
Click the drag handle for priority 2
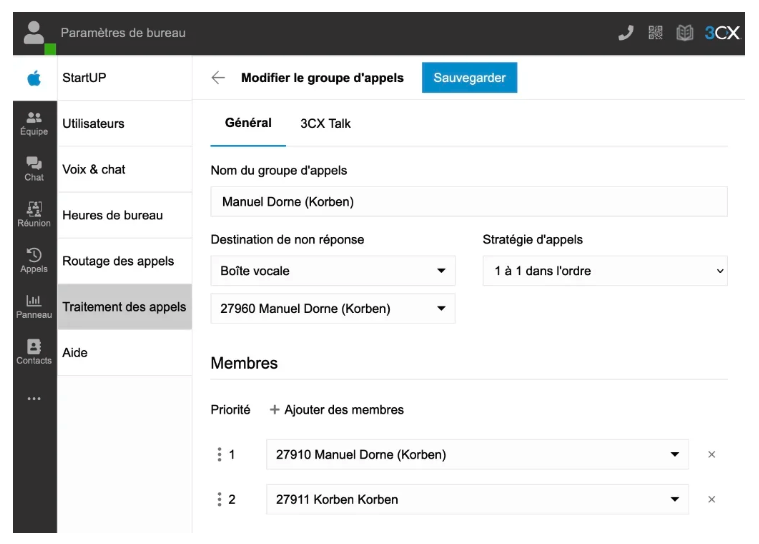click(219, 499)
